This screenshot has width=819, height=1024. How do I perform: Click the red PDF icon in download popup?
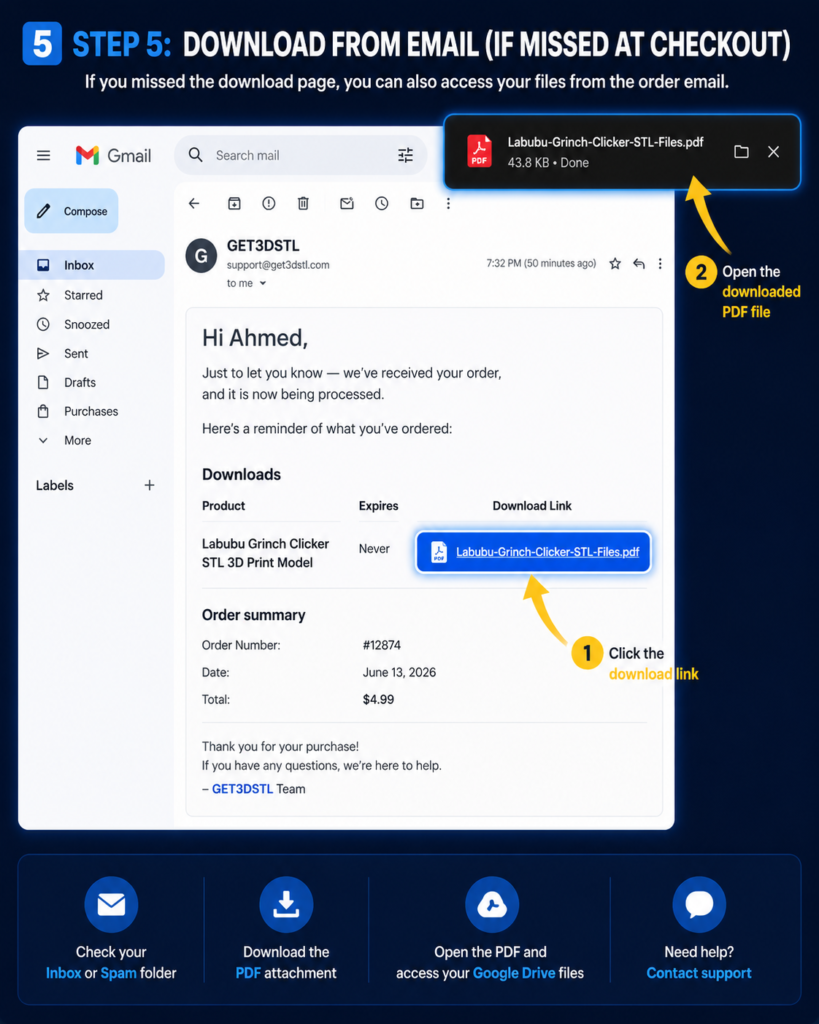pos(479,151)
